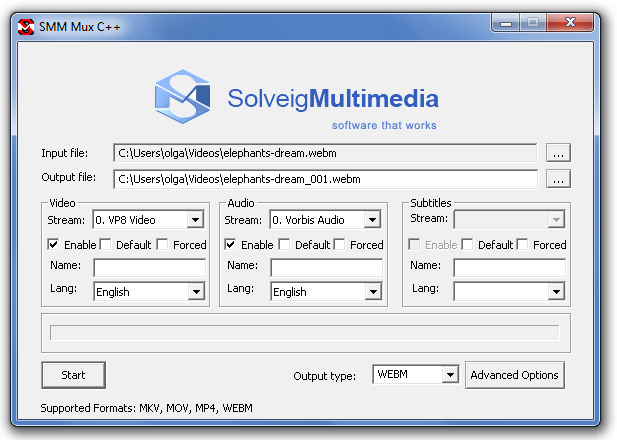Click the Input file path field
Viewport: 617px width, 440px height.
[325, 153]
